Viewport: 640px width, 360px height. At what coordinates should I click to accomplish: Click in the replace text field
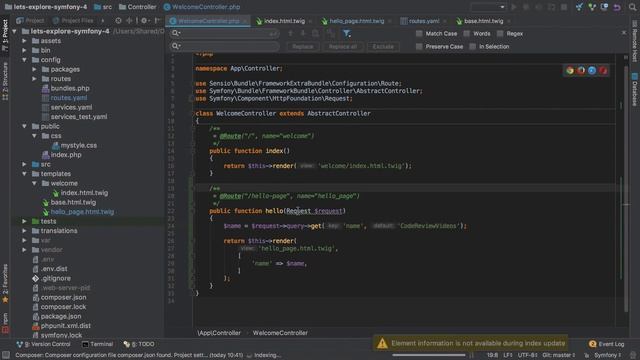pyautogui.click(x=224, y=47)
